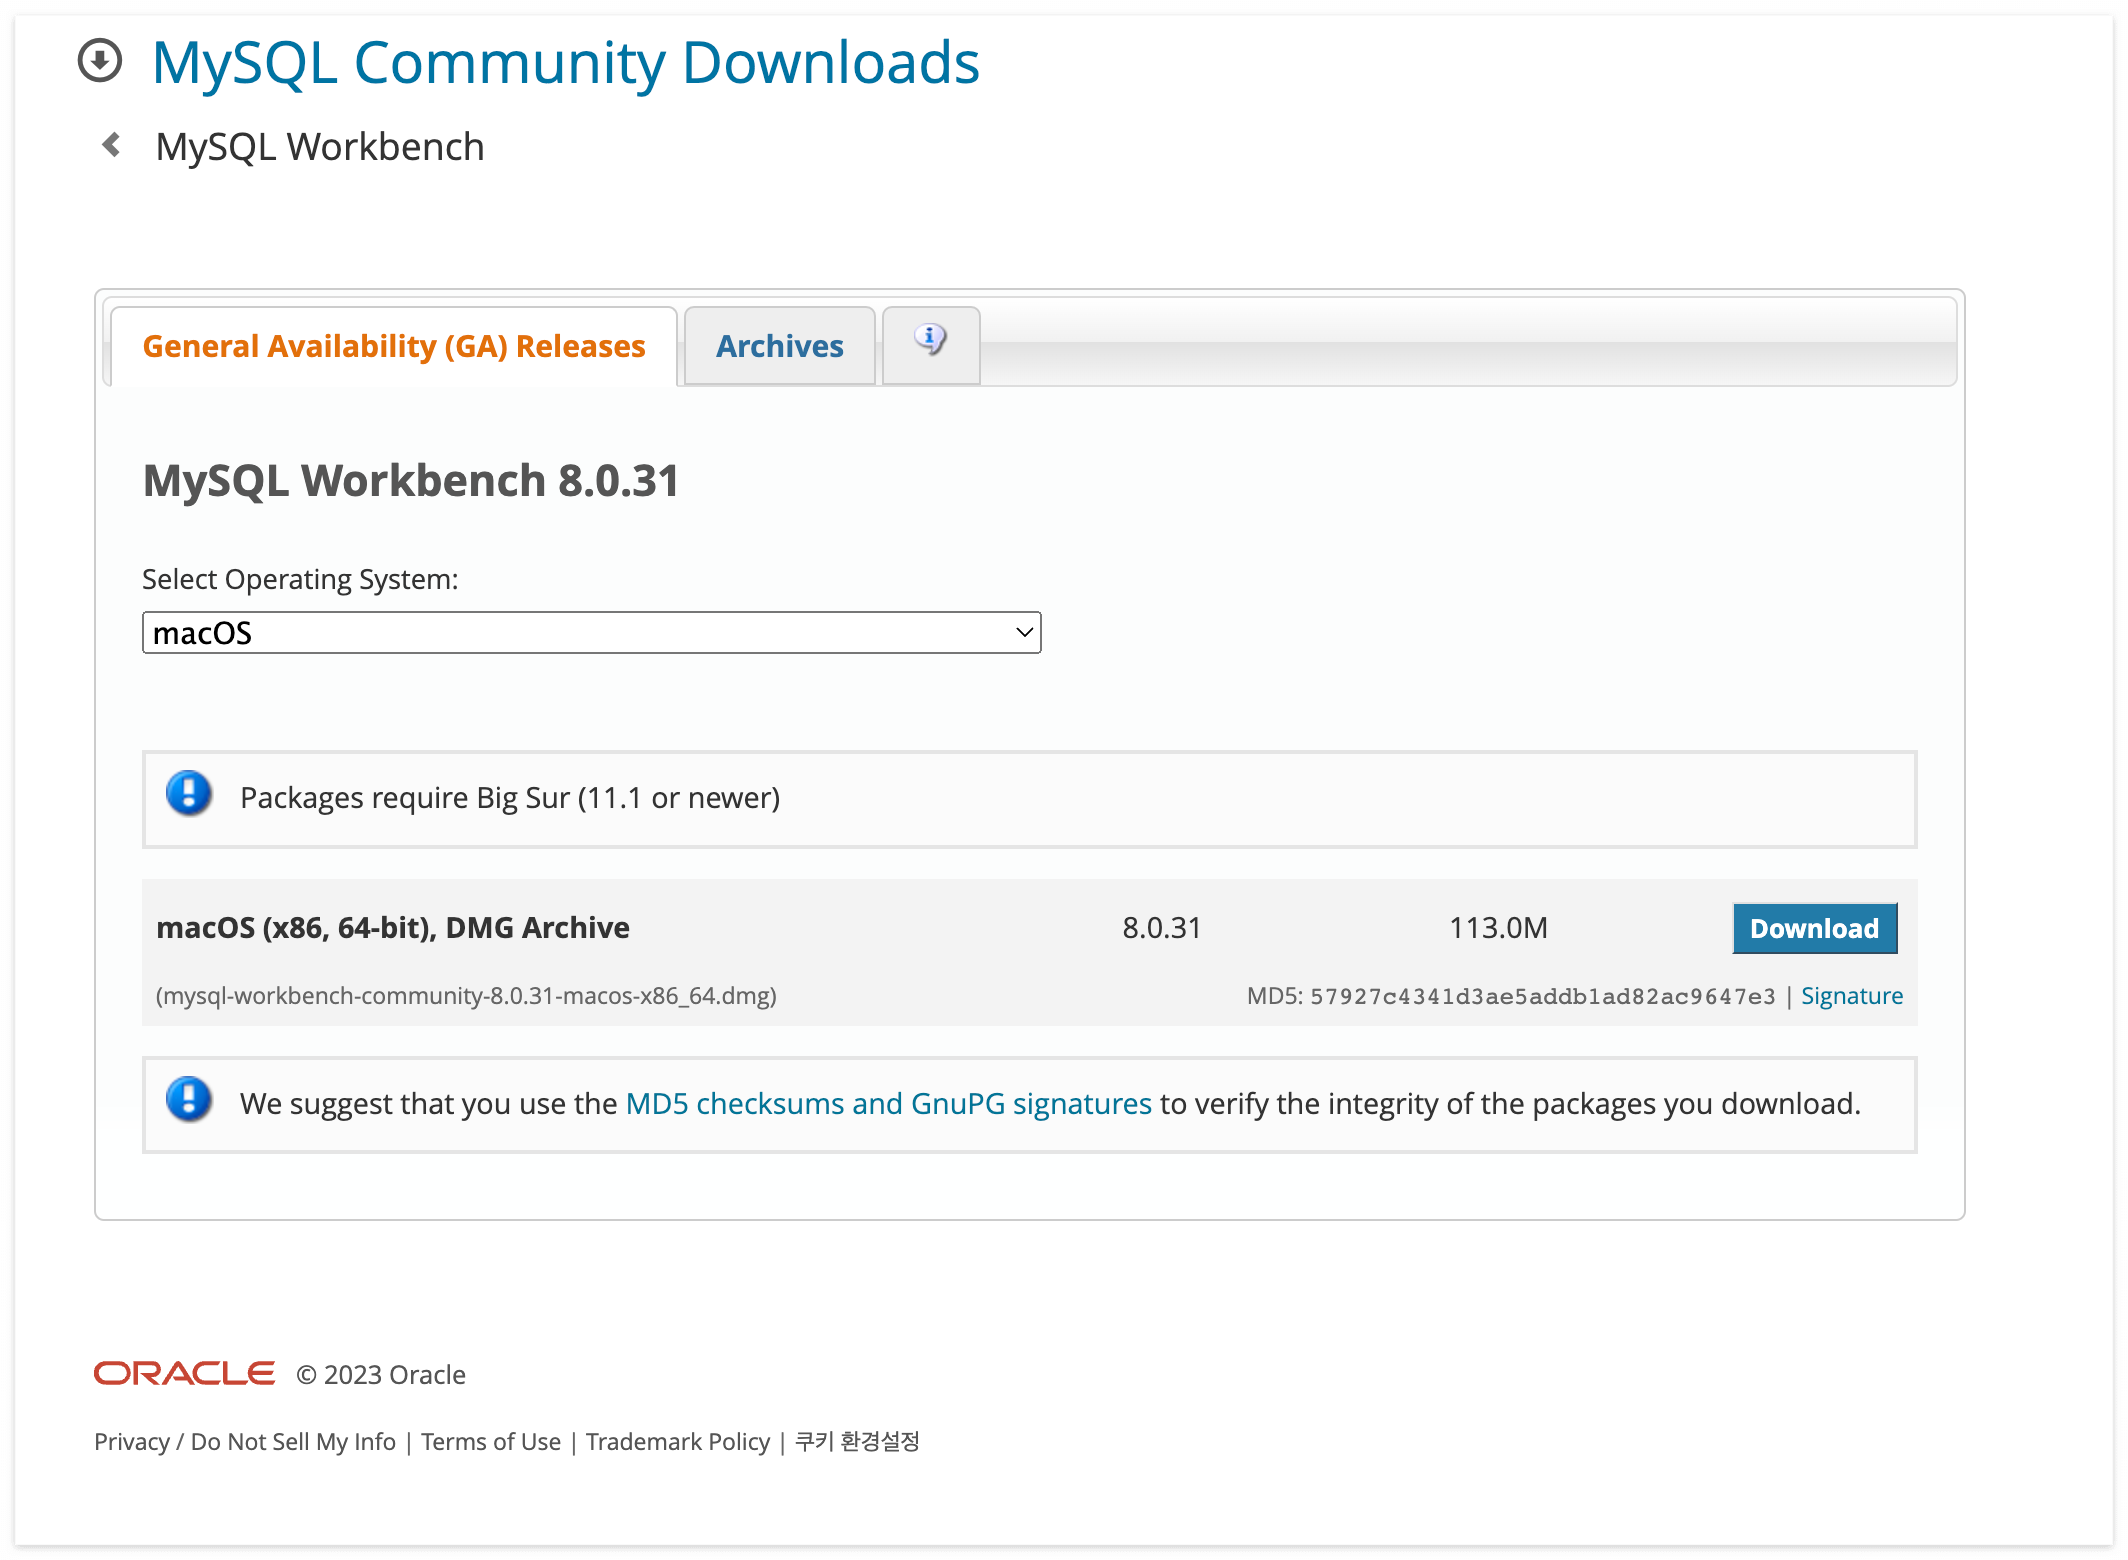
Task: Open the Signature link next to MD5
Action: point(1851,996)
